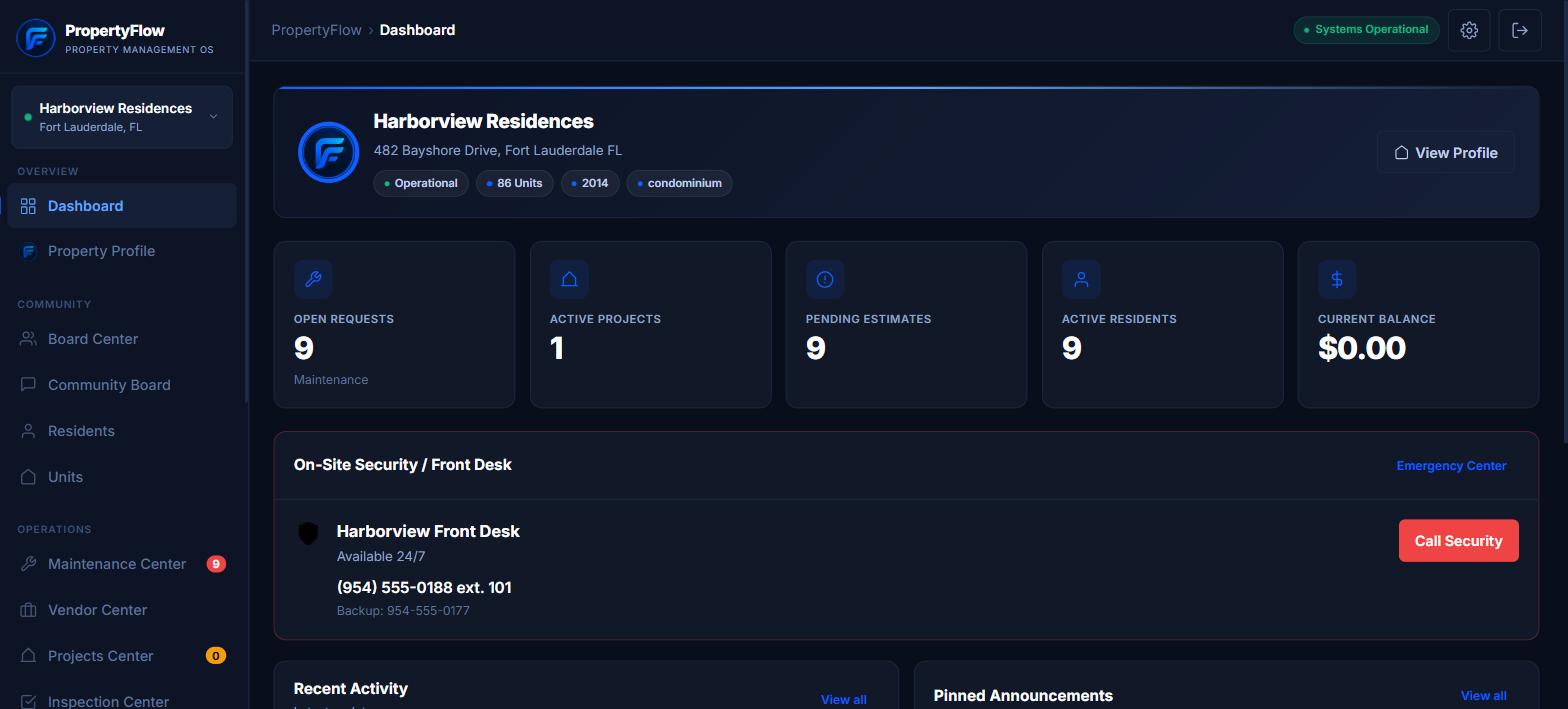Click the $0.00 current balance amount
This screenshot has width=1568, height=709.
pos(1362,348)
